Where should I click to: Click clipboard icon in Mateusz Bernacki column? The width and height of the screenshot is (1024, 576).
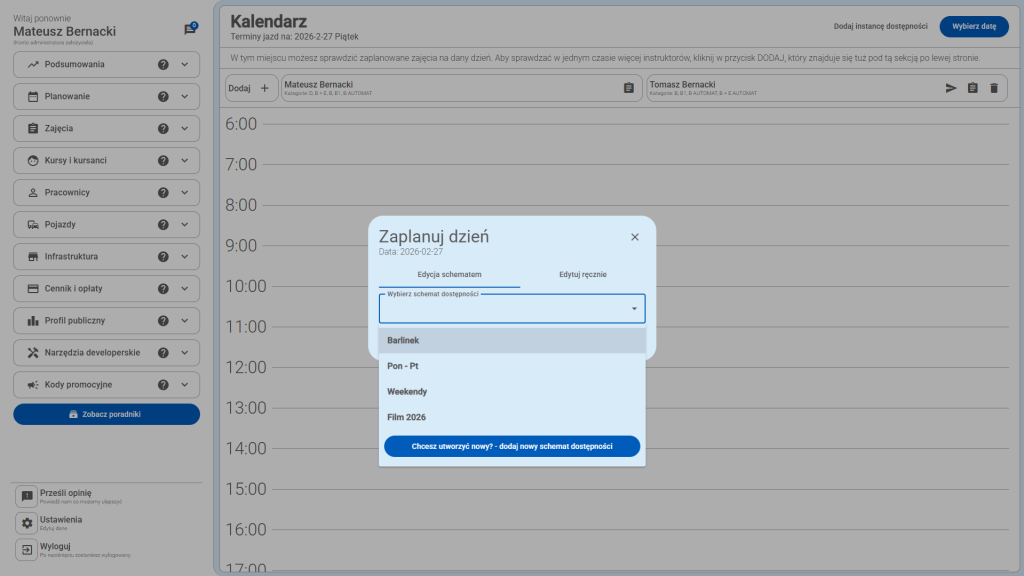[x=629, y=88]
